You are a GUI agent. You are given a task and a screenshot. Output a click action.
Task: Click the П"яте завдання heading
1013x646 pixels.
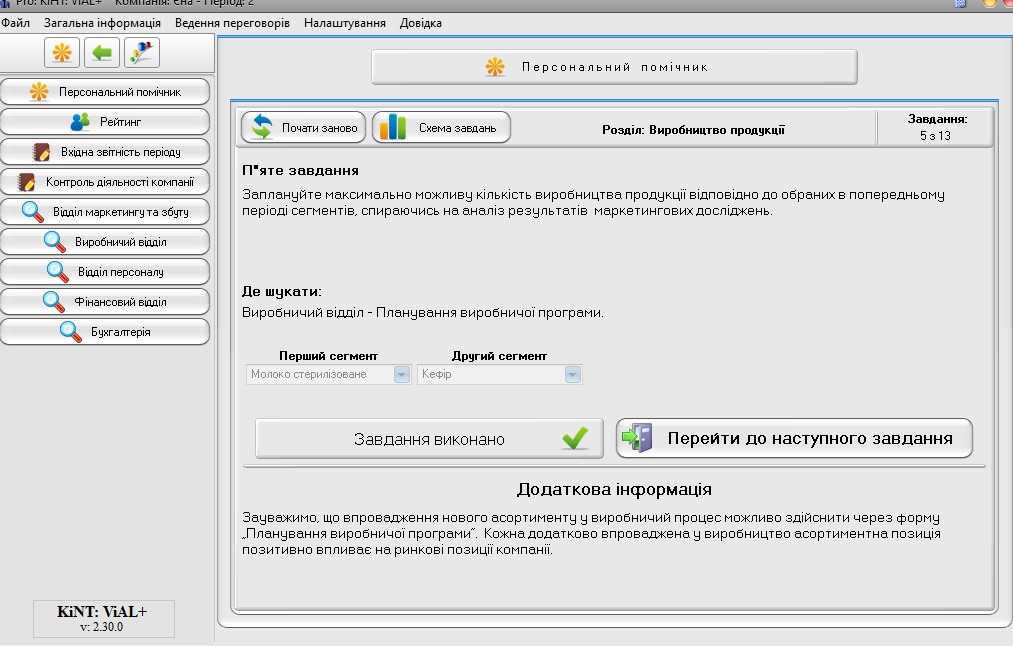(x=300, y=171)
